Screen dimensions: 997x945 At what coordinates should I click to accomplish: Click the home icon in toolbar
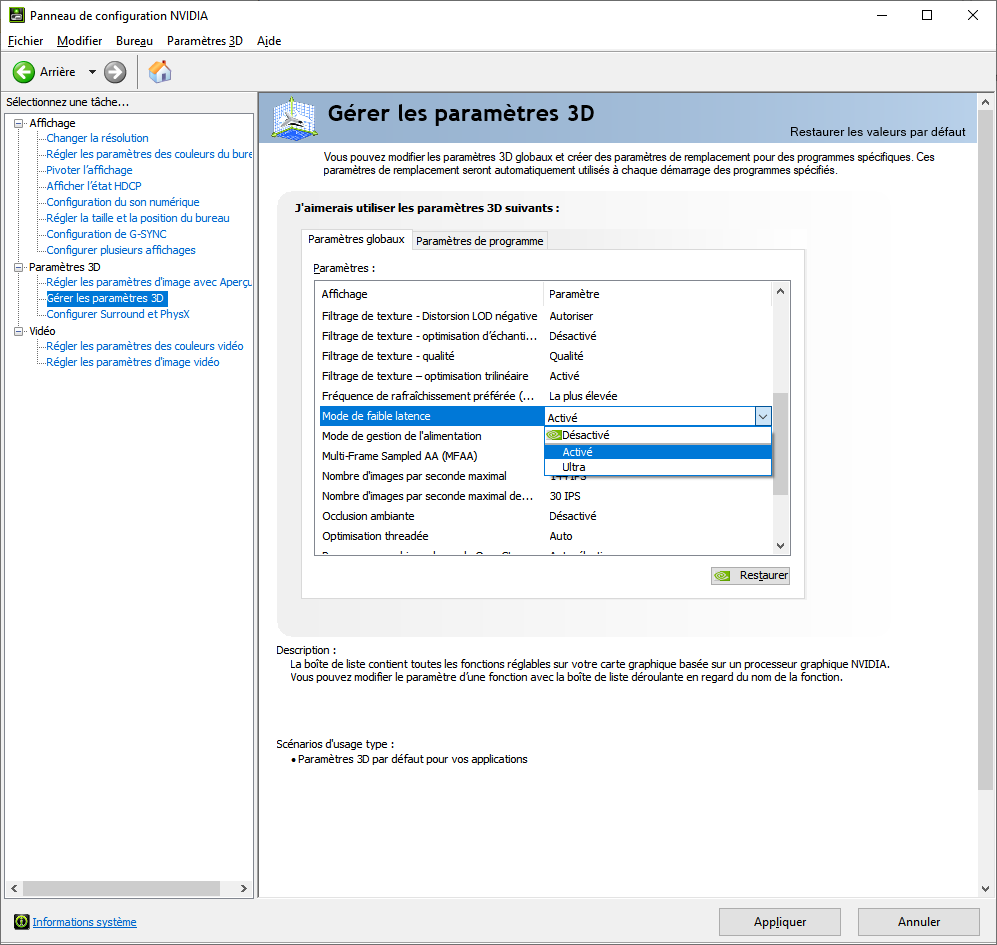click(160, 72)
